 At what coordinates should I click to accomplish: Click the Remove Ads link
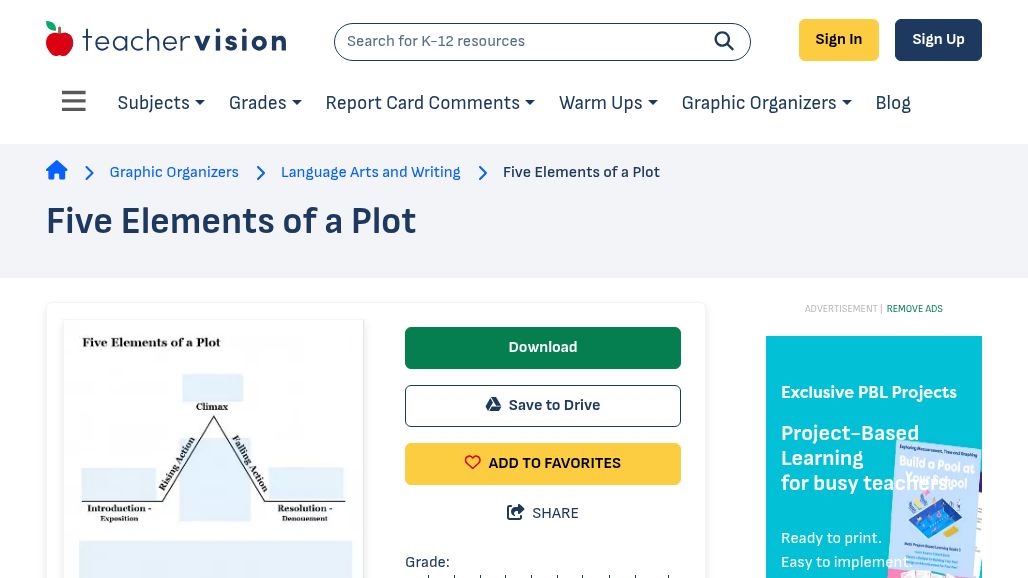pos(914,309)
